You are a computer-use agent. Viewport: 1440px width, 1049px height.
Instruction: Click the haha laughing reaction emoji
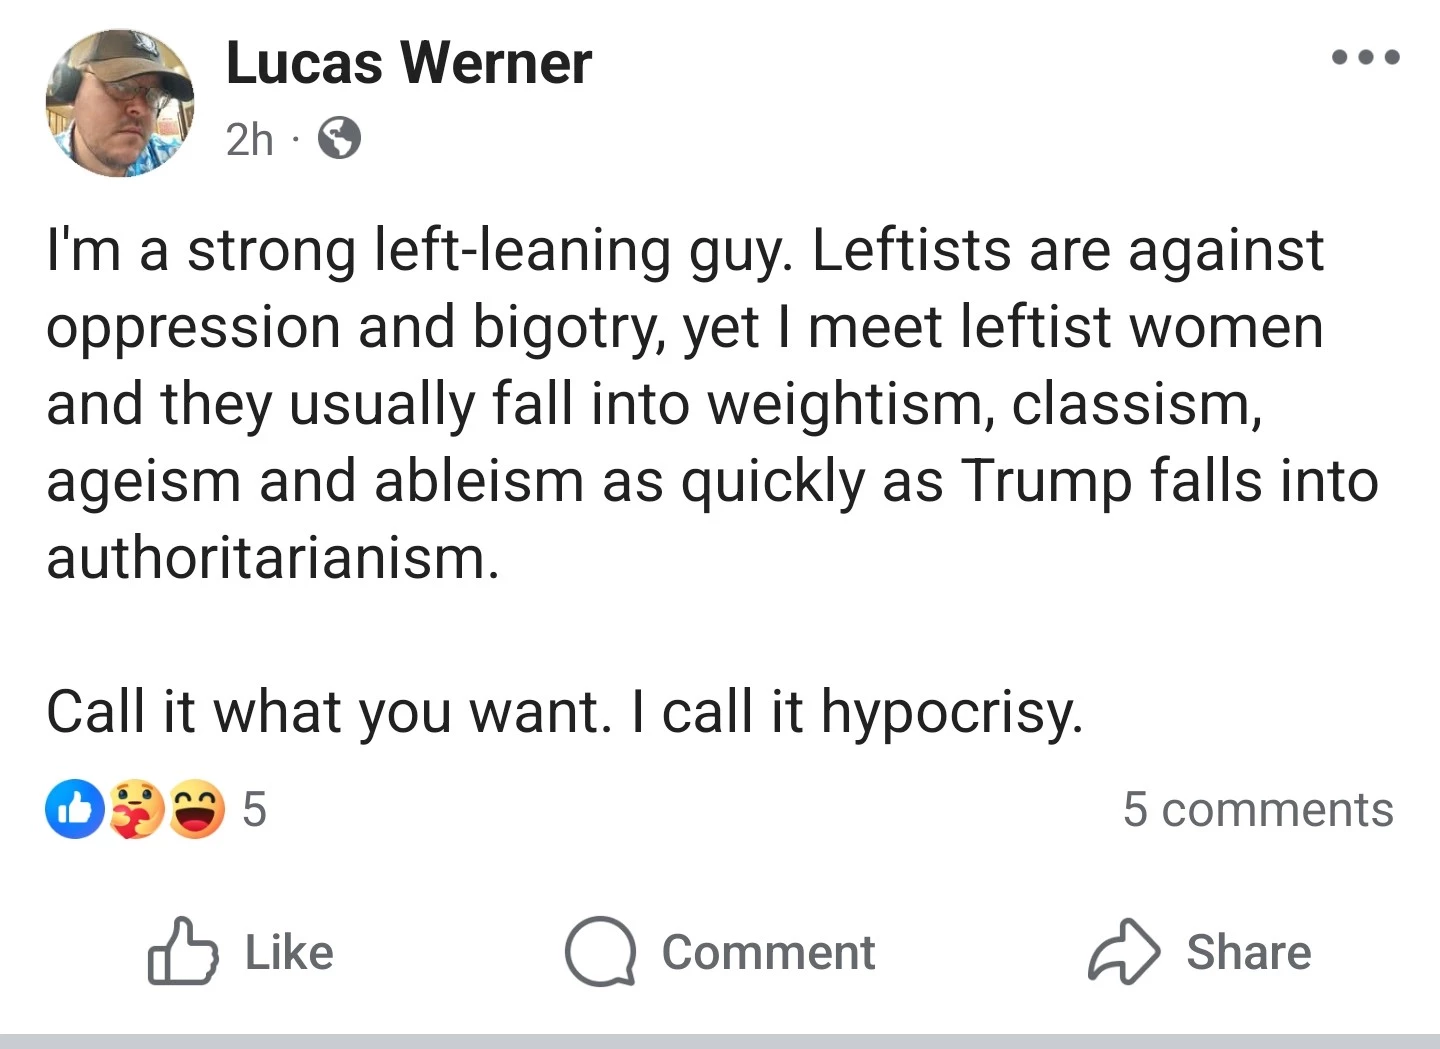tap(196, 809)
